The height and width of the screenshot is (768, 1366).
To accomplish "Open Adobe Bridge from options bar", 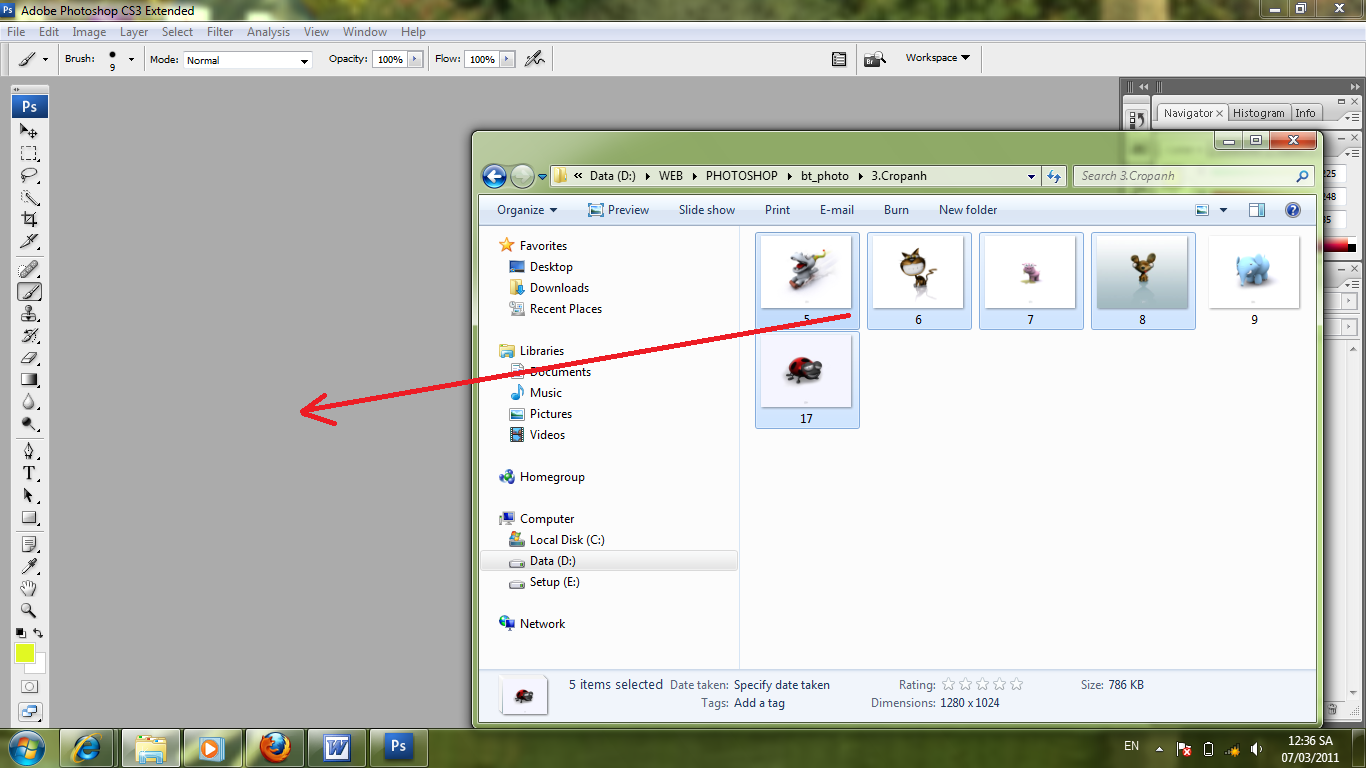I will (x=874, y=59).
